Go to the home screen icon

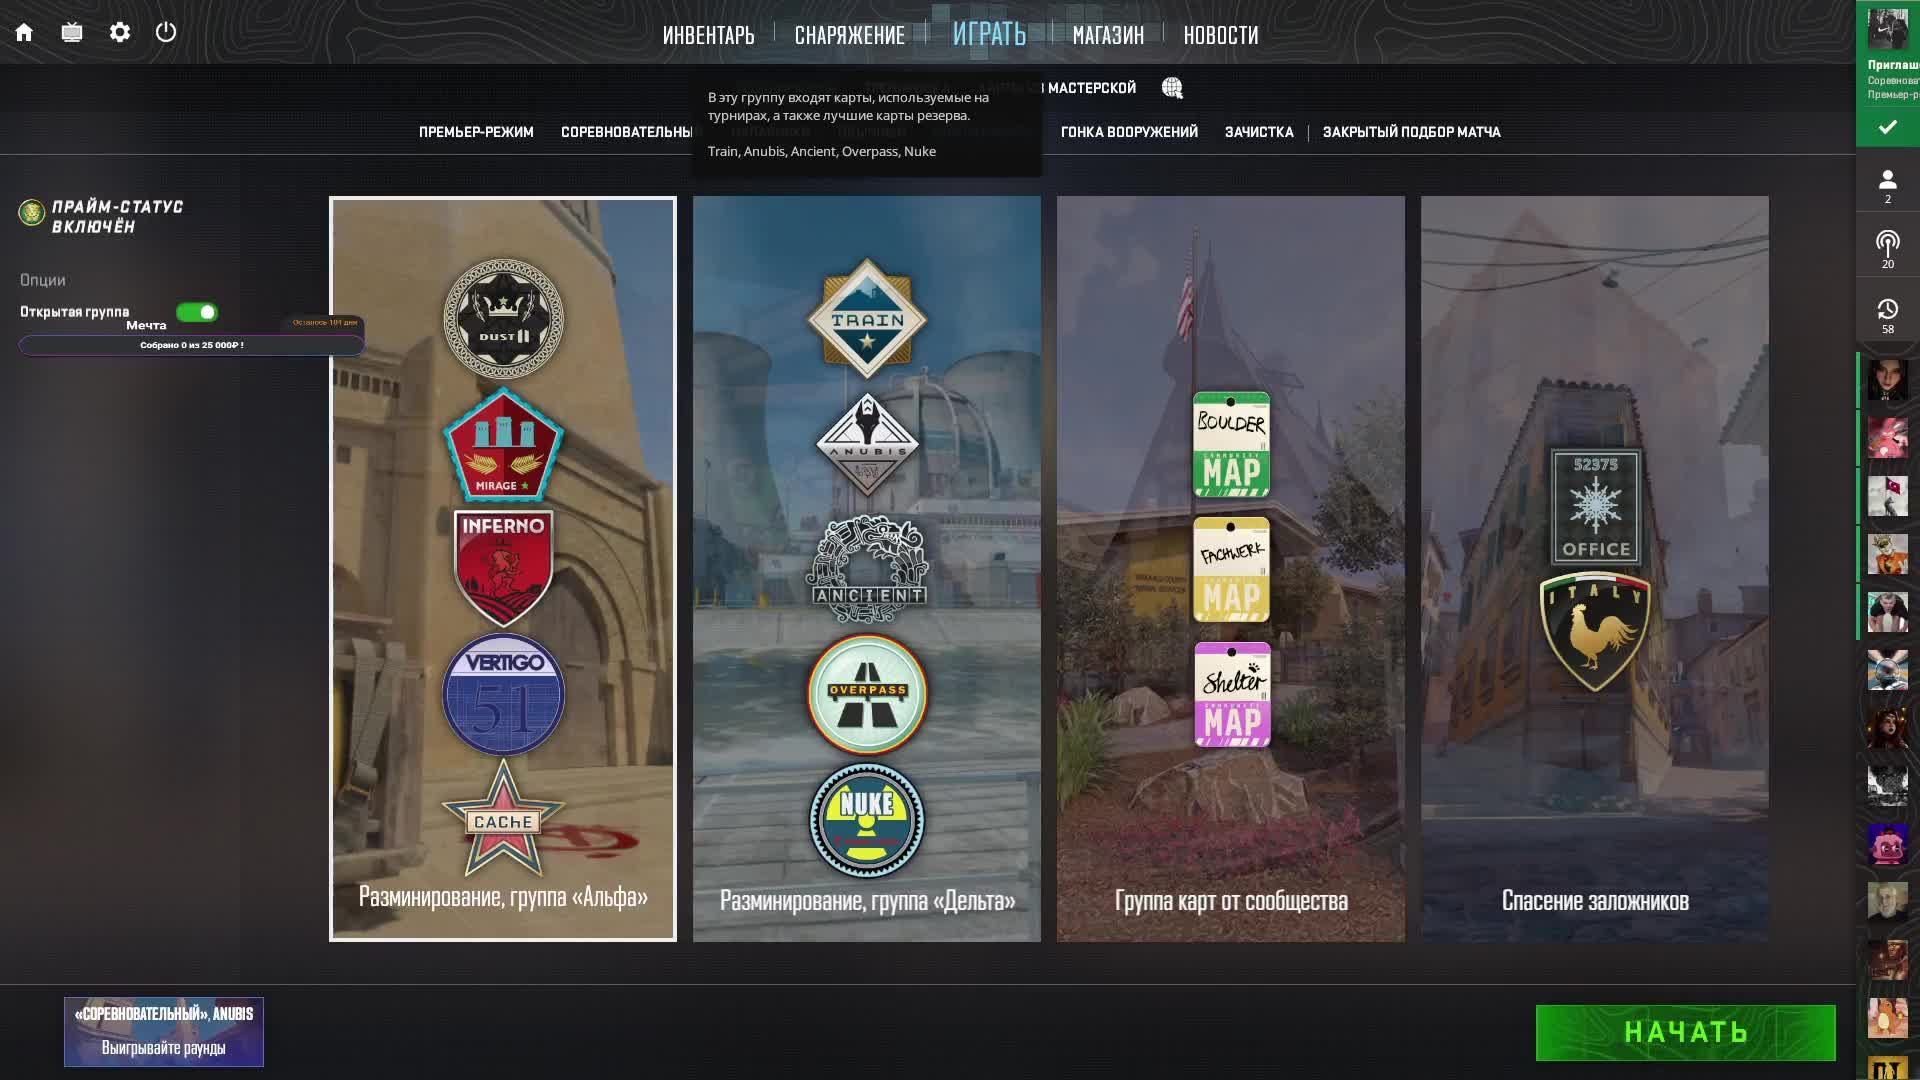(x=24, y=33)
